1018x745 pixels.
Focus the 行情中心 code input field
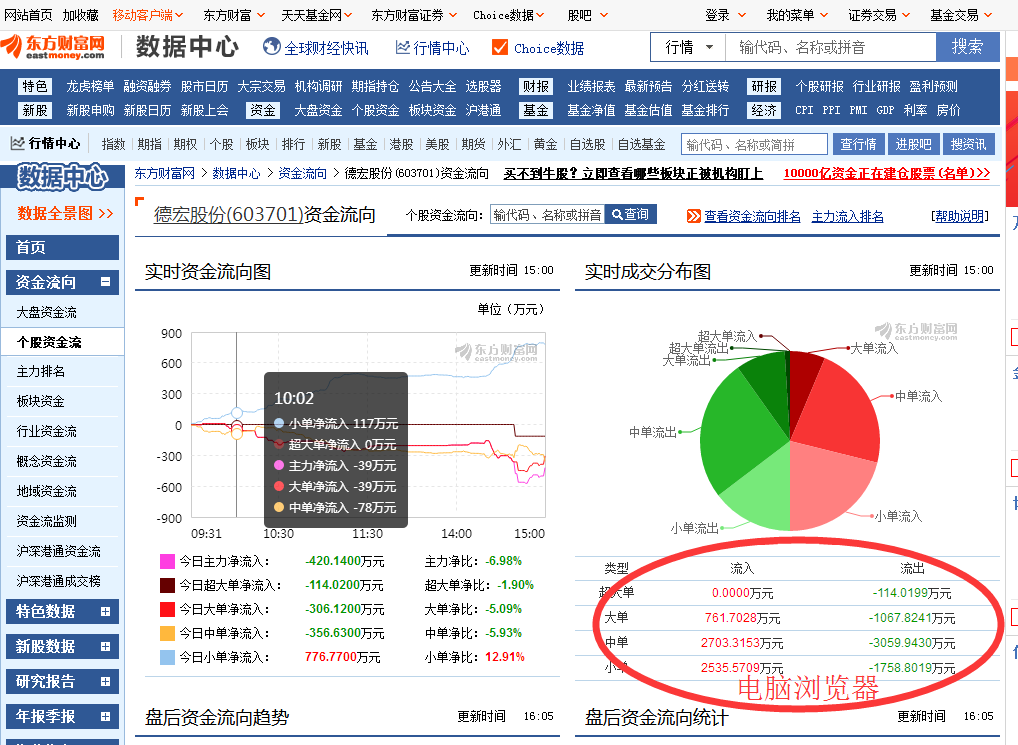click(x=754, y=144)
